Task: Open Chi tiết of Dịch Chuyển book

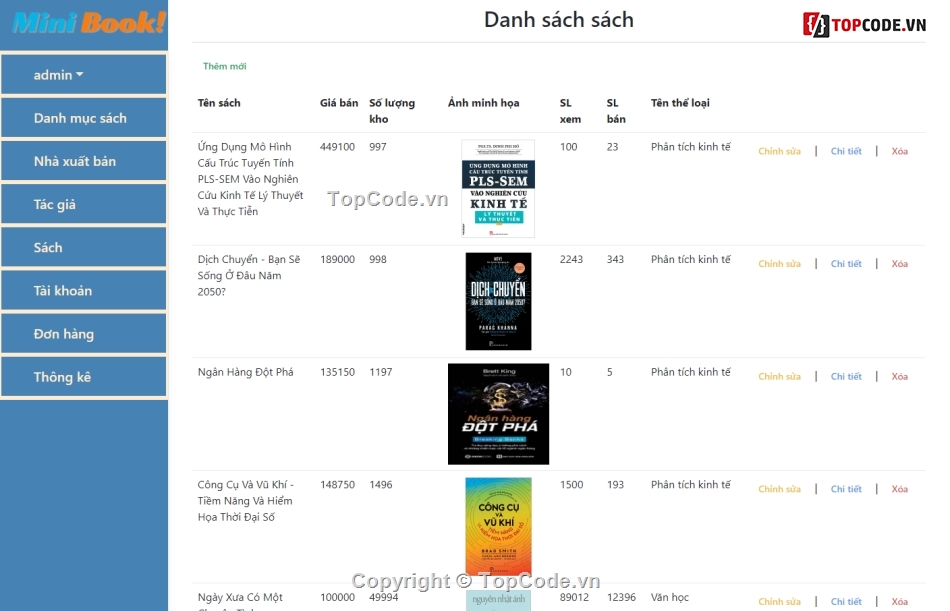Action: pos(846,263)
